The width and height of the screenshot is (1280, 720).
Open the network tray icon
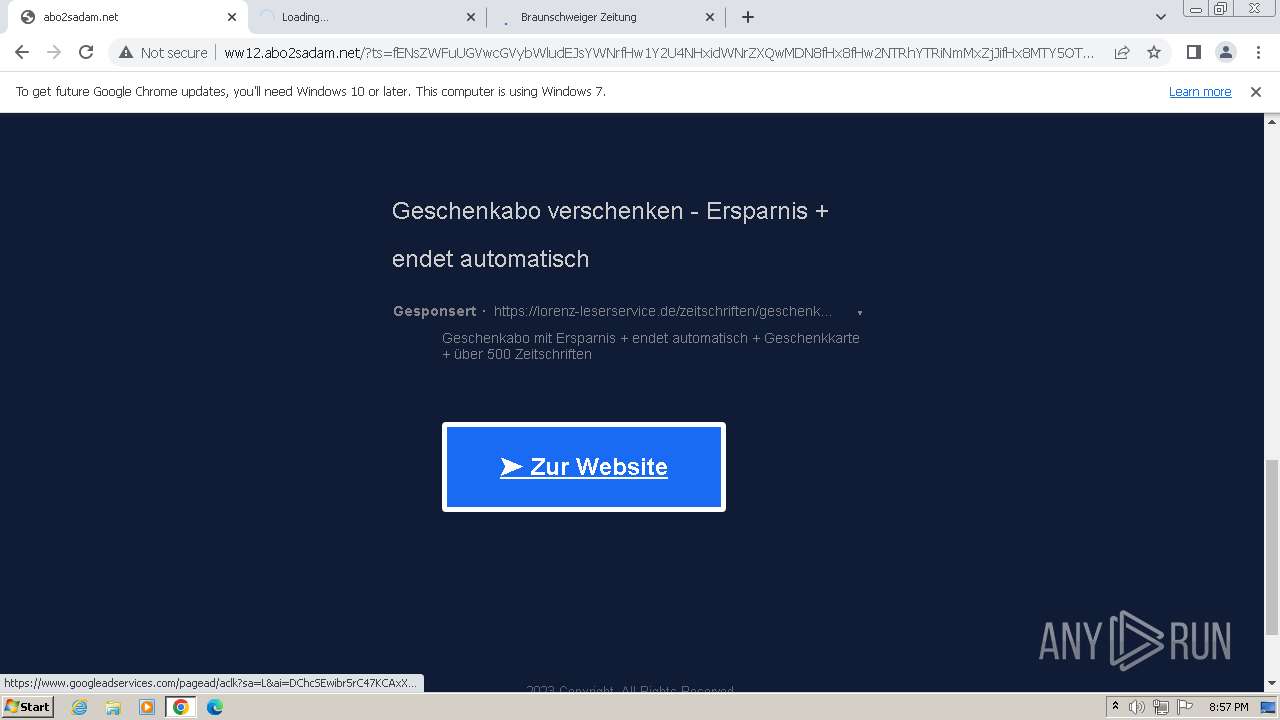pos(1161,707)
